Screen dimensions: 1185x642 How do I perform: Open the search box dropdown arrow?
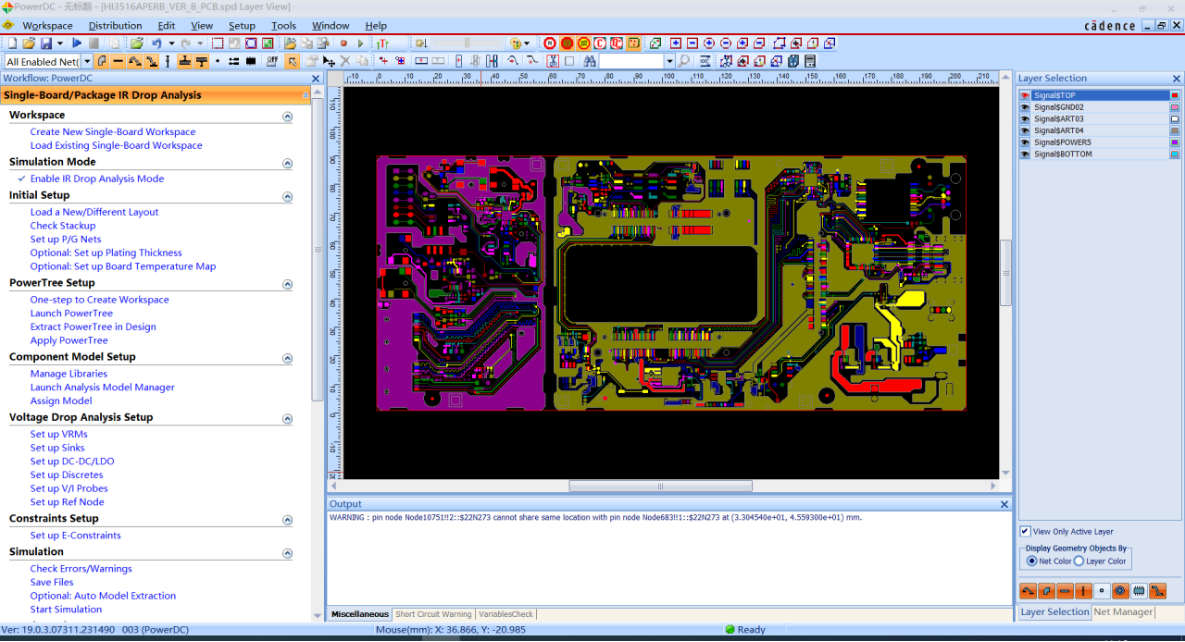point(670,61)
